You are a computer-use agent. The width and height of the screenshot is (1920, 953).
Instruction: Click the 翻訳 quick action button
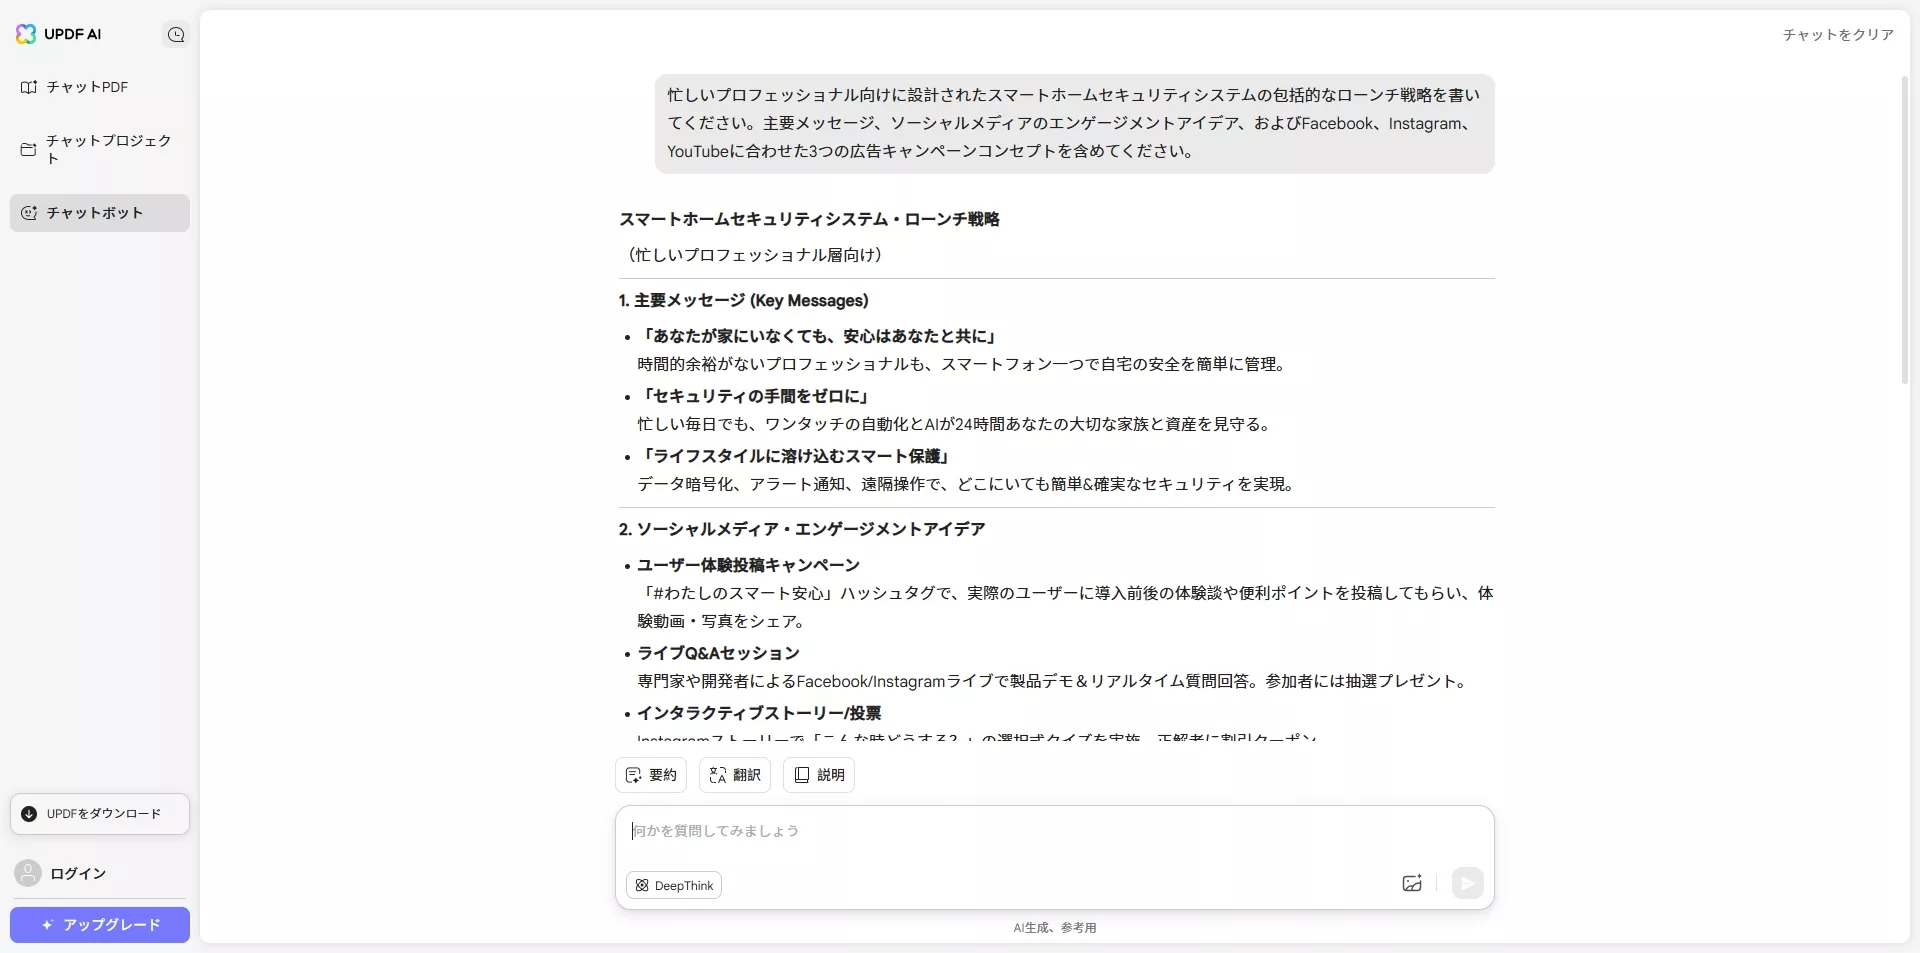[x=735, y=775]
